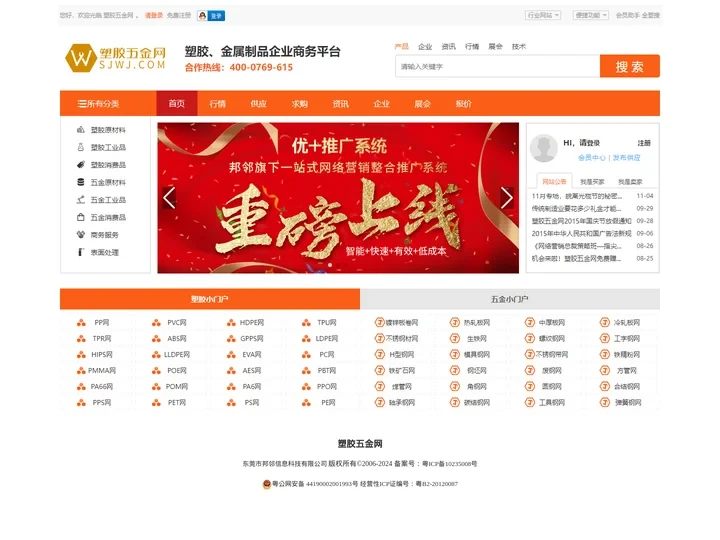Click the 商务服务 category icon

81,235
